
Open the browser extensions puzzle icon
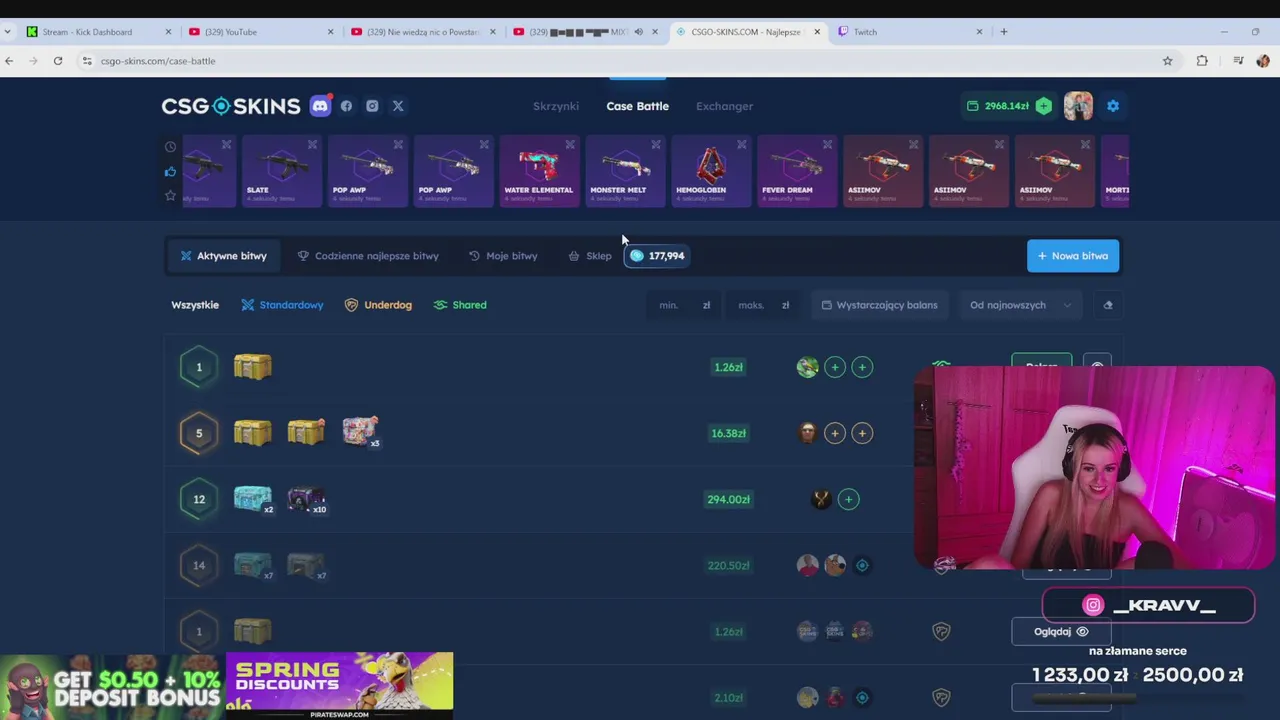click(1202, 61)
